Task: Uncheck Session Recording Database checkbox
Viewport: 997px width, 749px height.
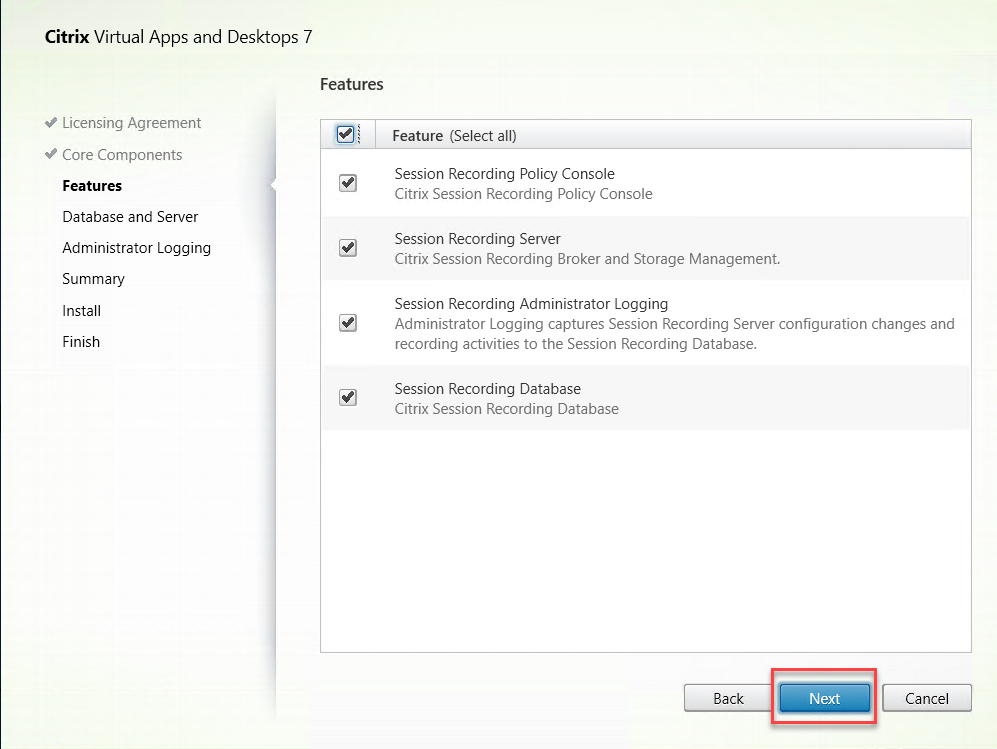Action: click(348, 398)
